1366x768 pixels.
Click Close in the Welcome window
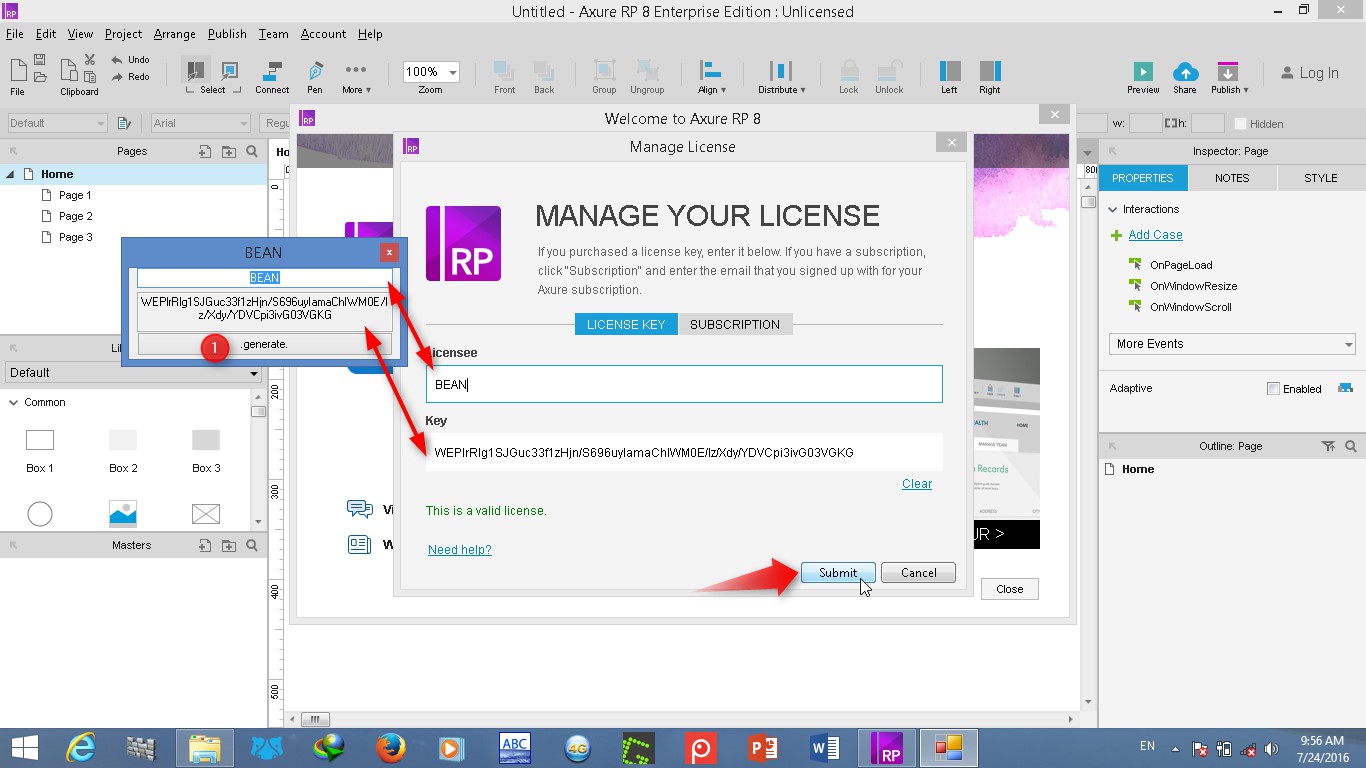coord(1010,589)
